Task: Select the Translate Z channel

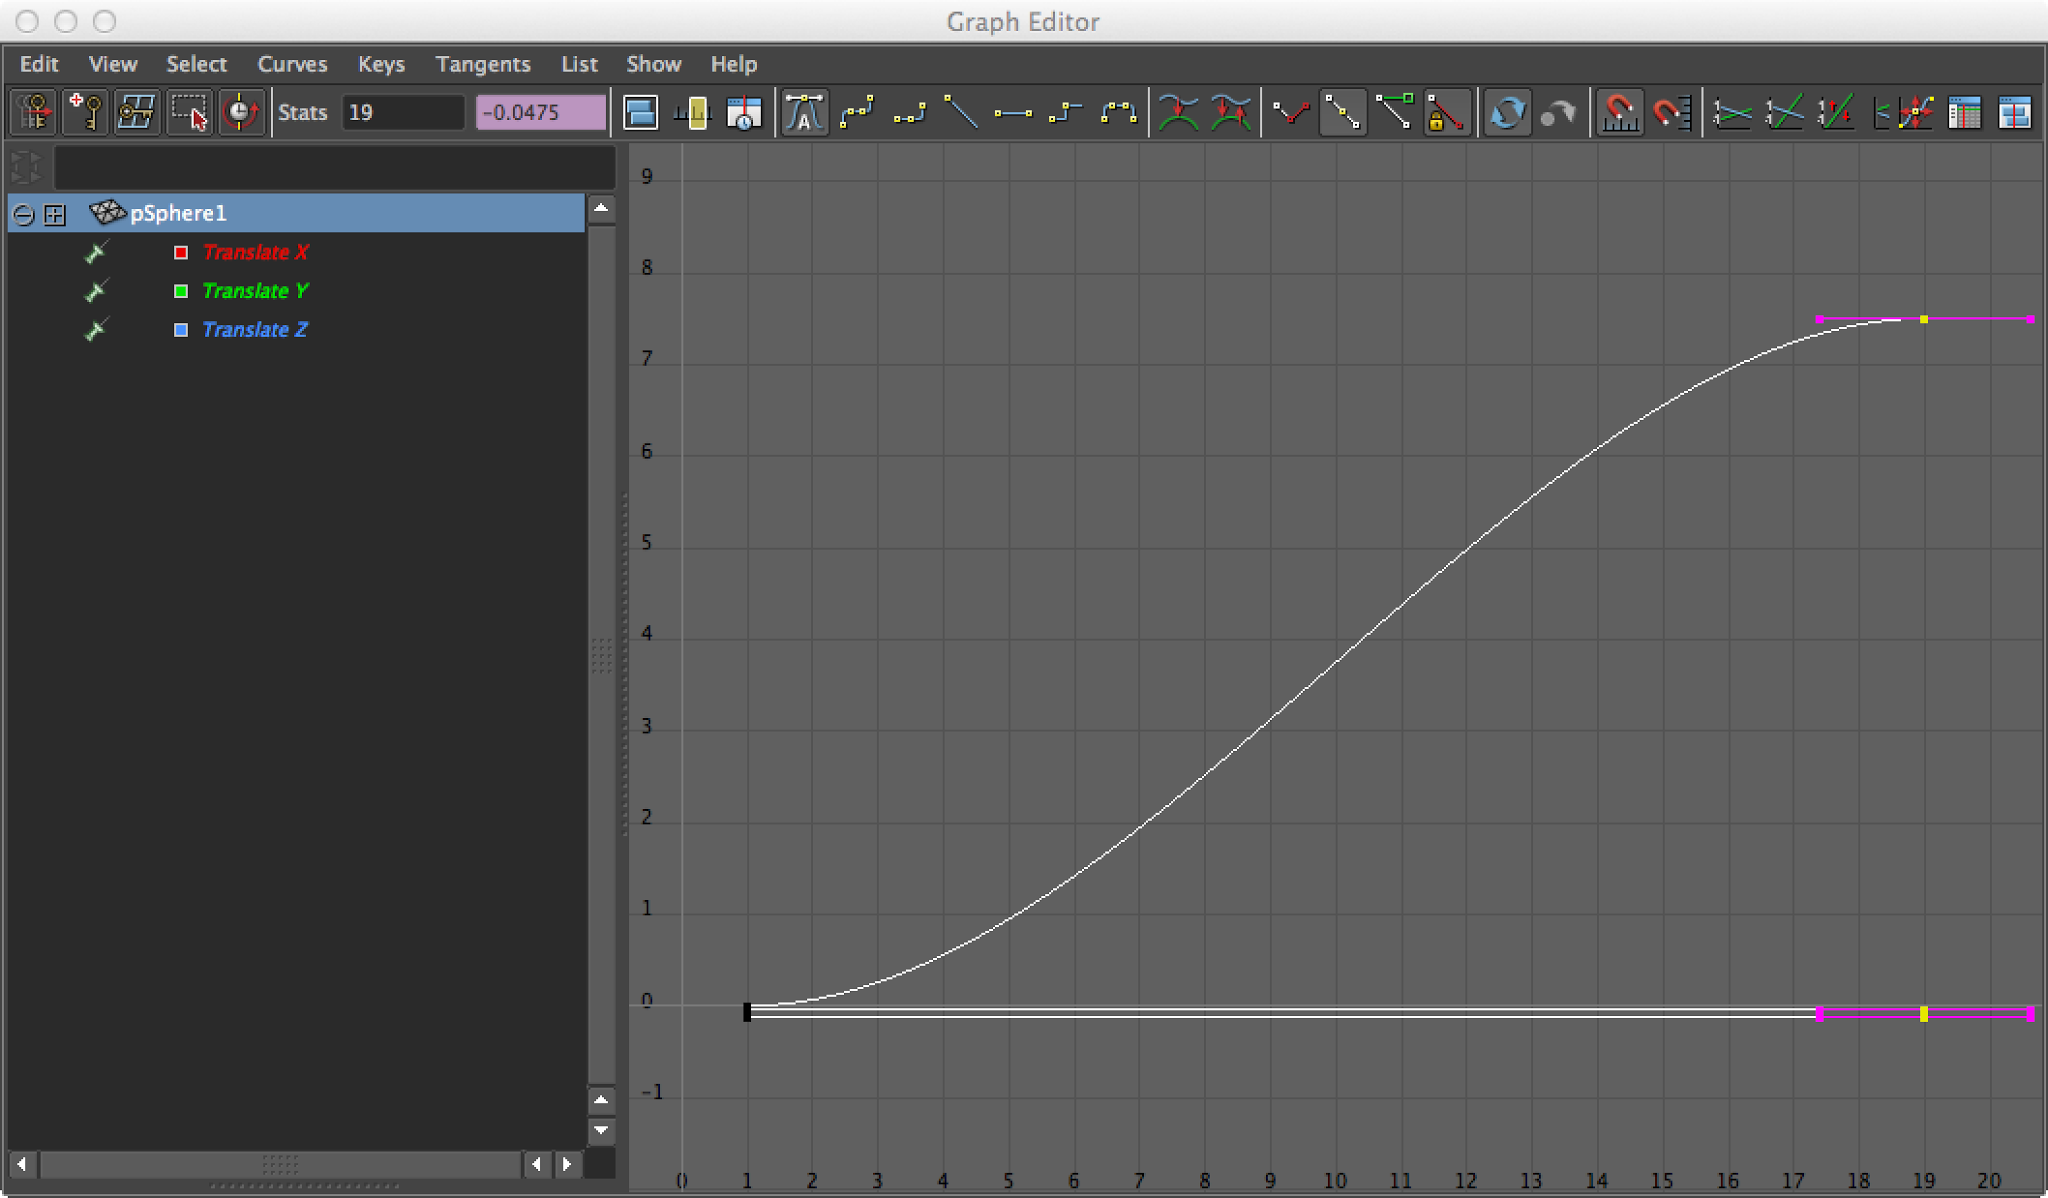Action: (255, 329)
